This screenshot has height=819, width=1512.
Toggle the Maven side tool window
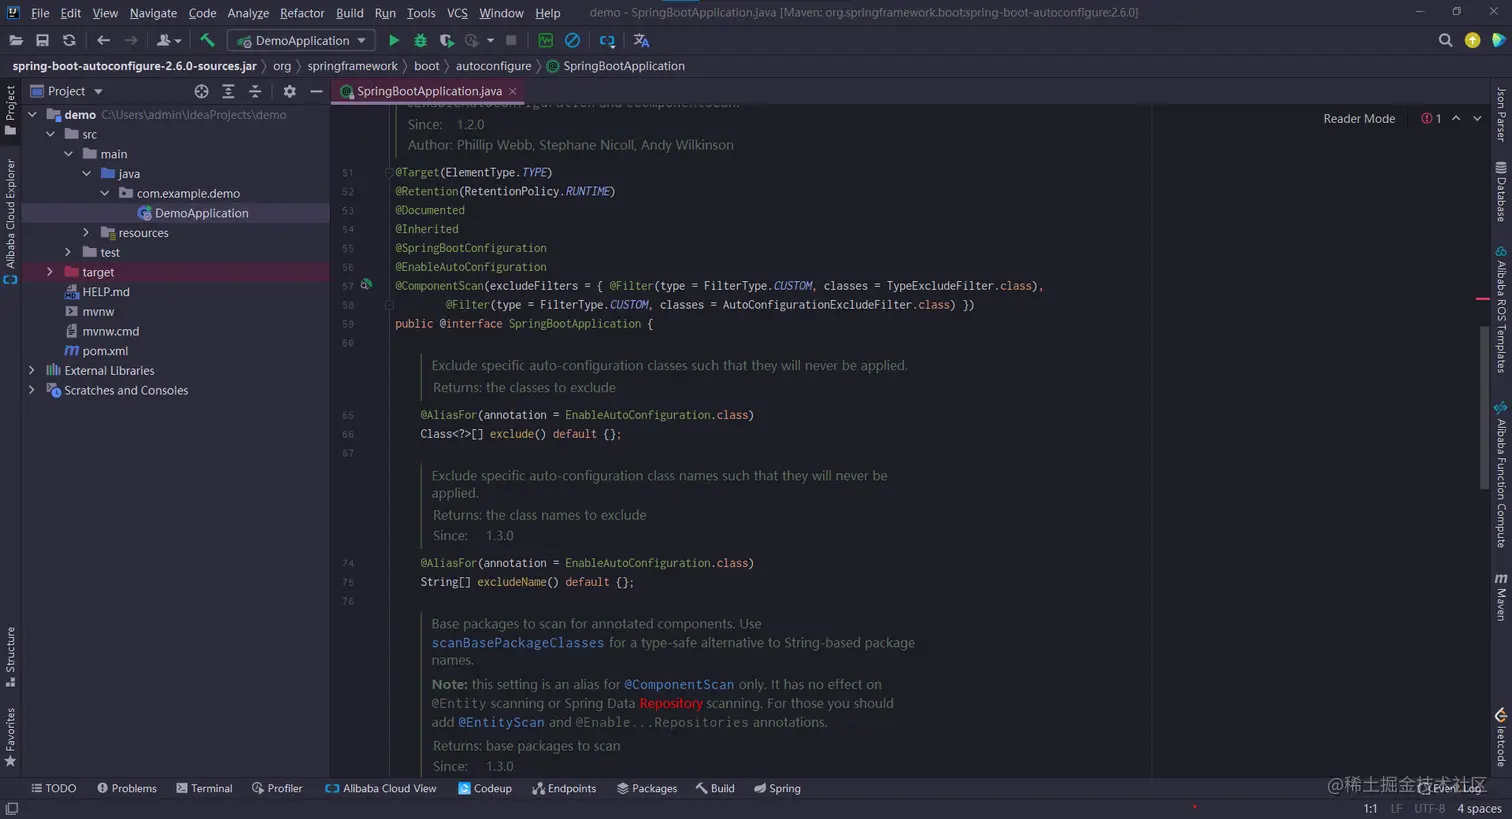(1501, 597)
